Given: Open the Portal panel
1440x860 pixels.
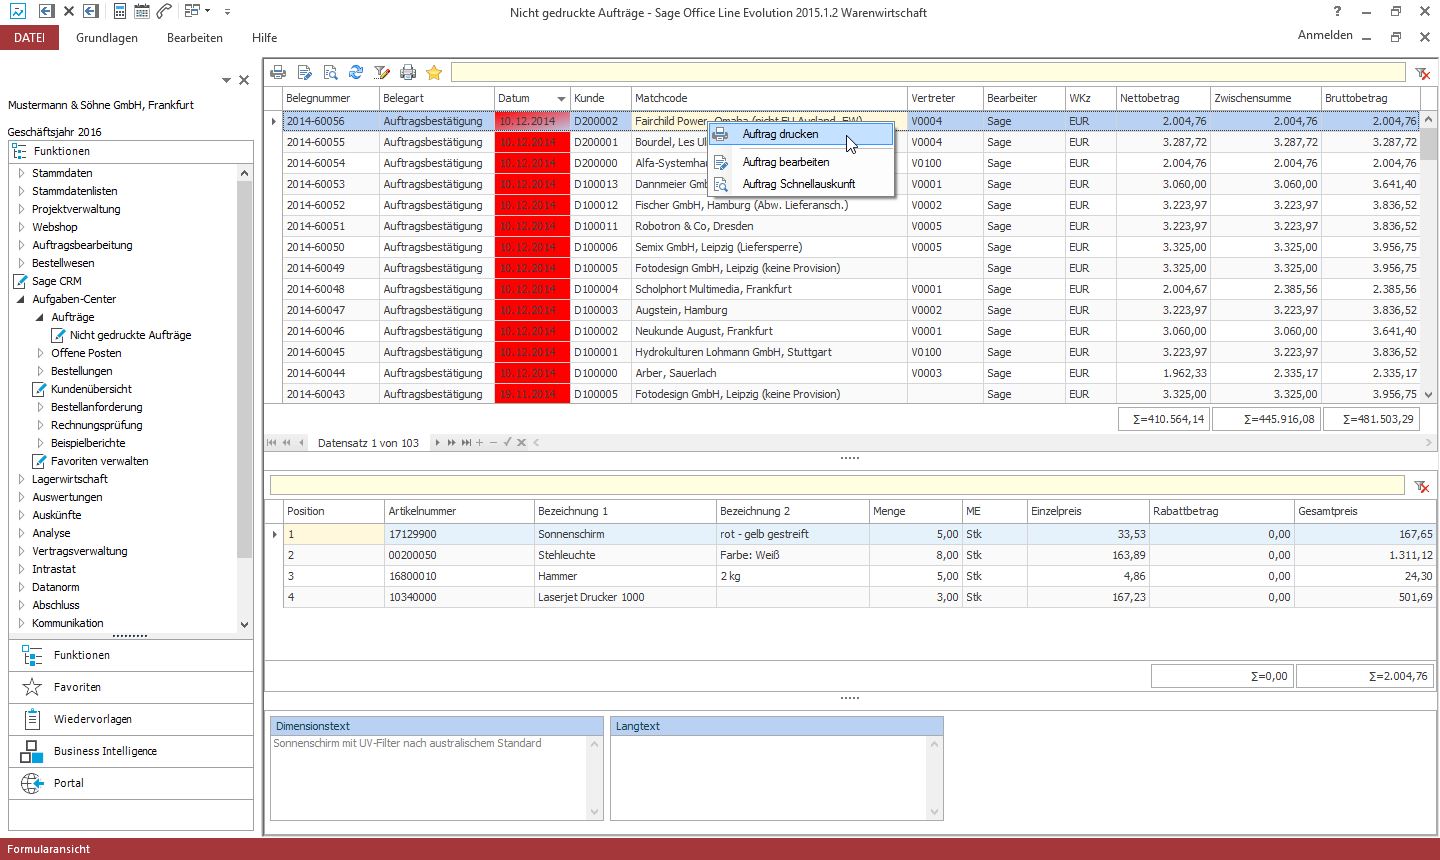Looking at the screenshot, I should pyautogui.click(x=131, y=783).
